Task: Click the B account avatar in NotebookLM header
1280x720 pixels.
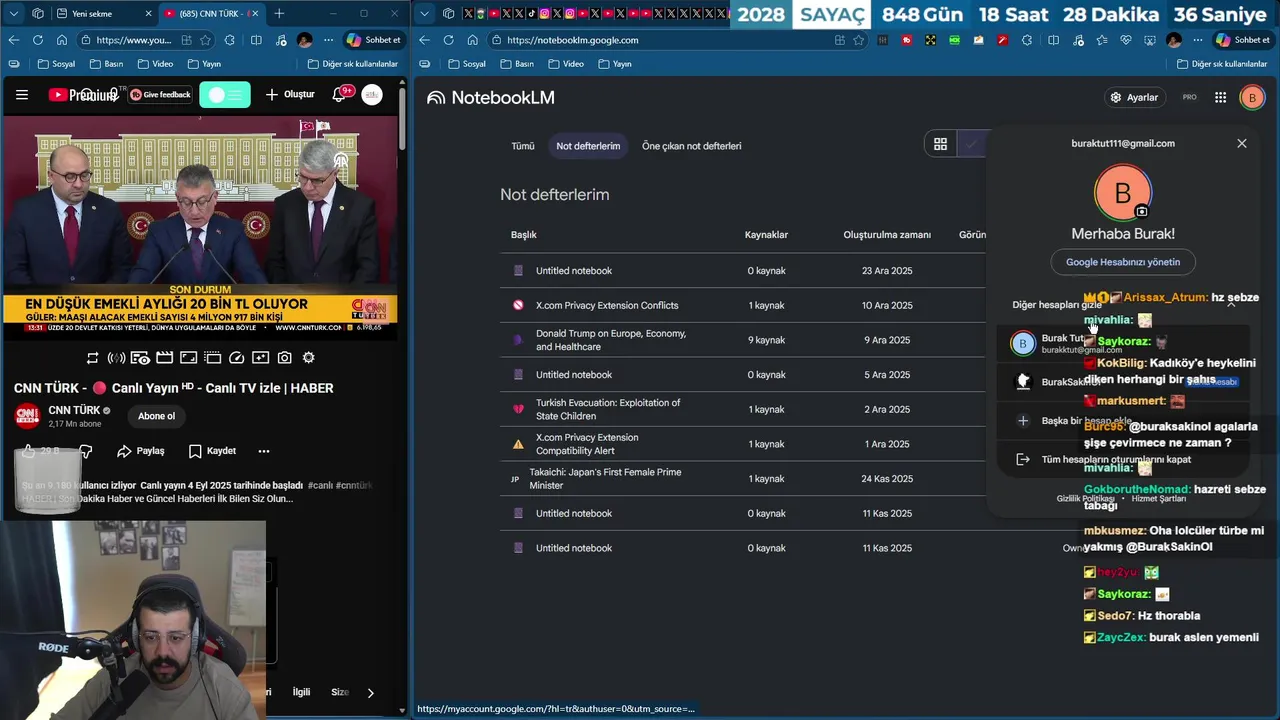Action: point(1251,98)
